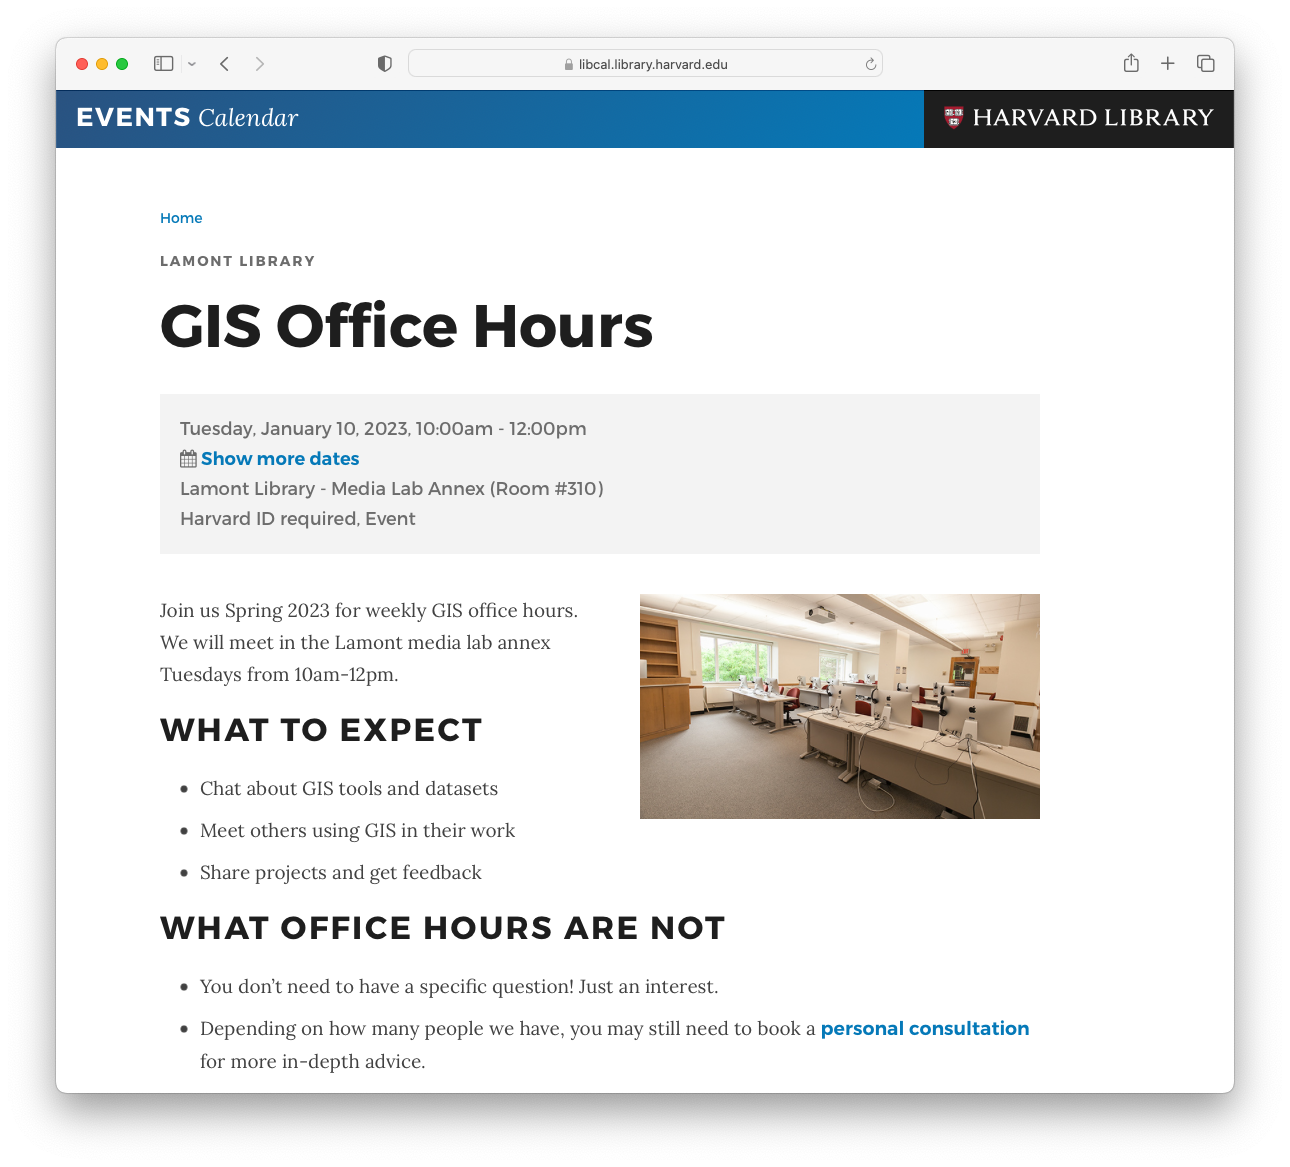Follow the Home breadcrumb link

(181, 218)
